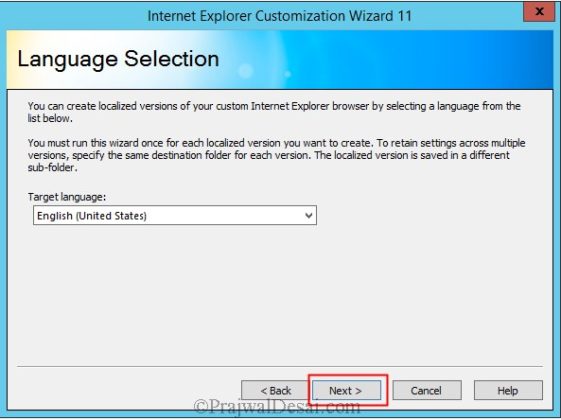Select the English (United States) combo box field

coord(175,215)
